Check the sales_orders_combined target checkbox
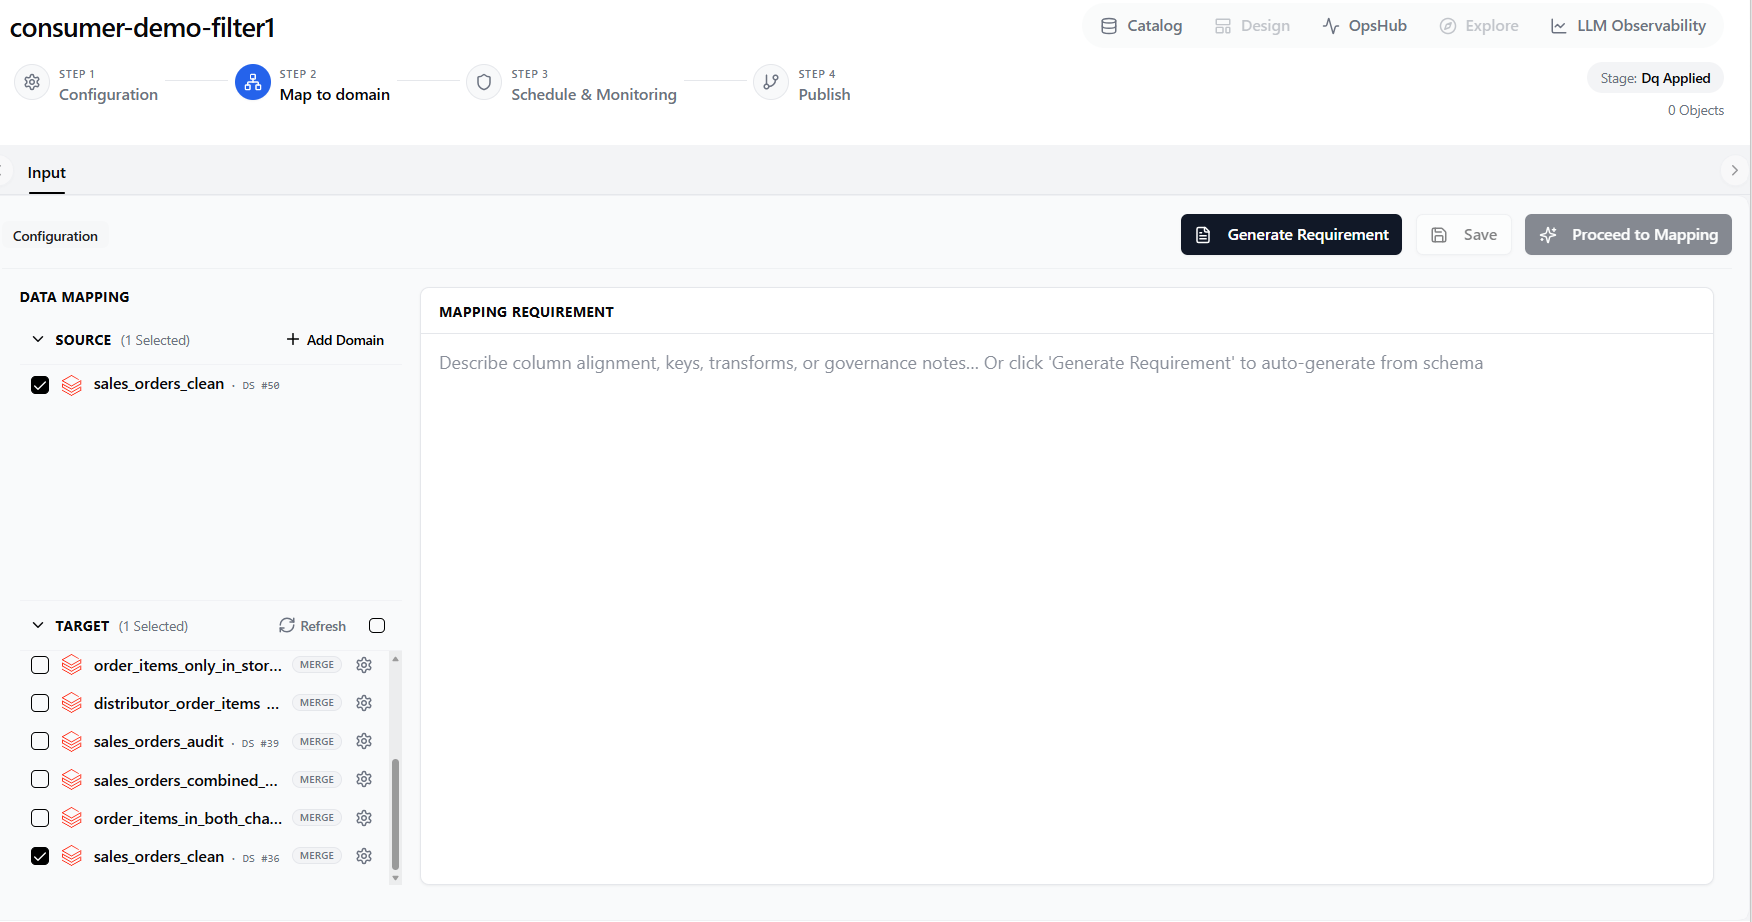Viewport: 1752px width, 922px height. click(x=40, y=779)
